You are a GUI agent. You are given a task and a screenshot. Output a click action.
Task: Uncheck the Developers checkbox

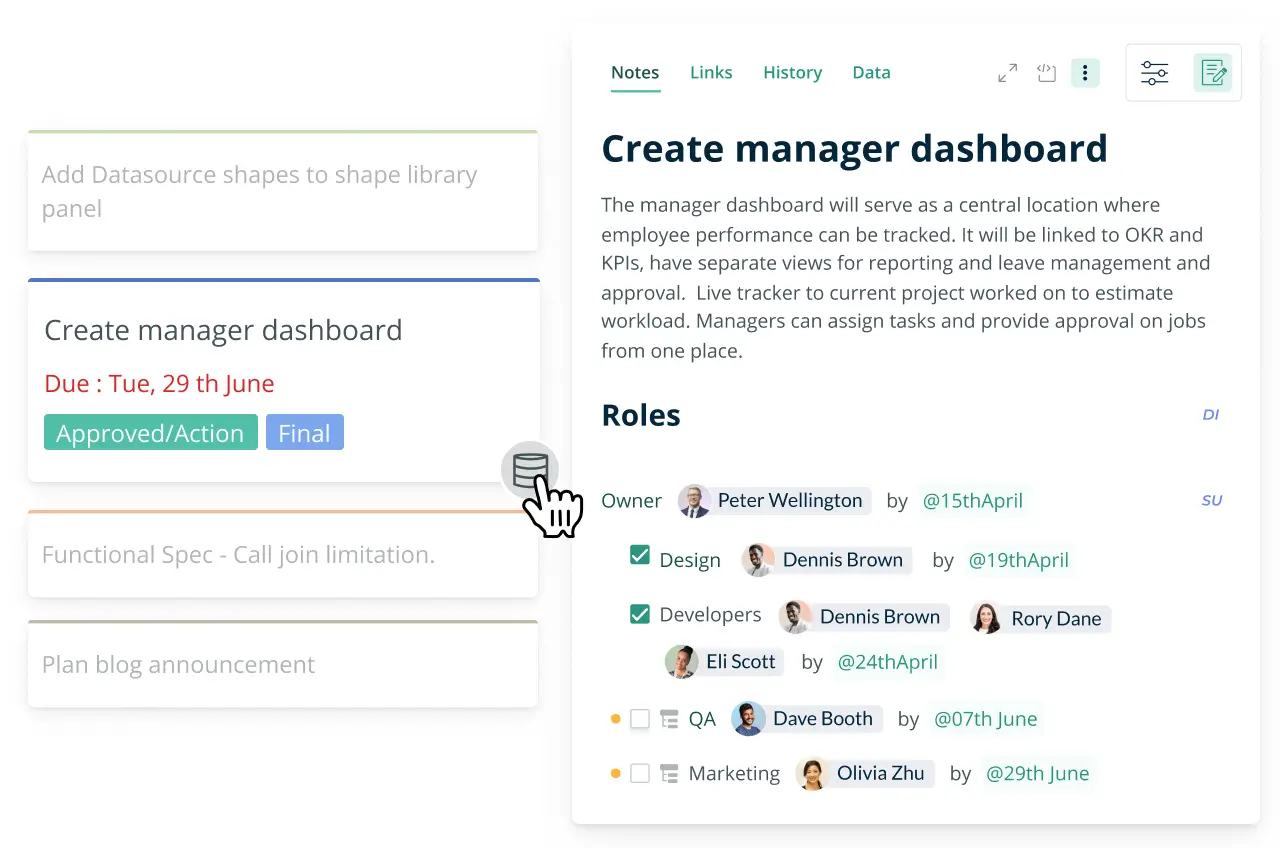click(x=640, y=614)
